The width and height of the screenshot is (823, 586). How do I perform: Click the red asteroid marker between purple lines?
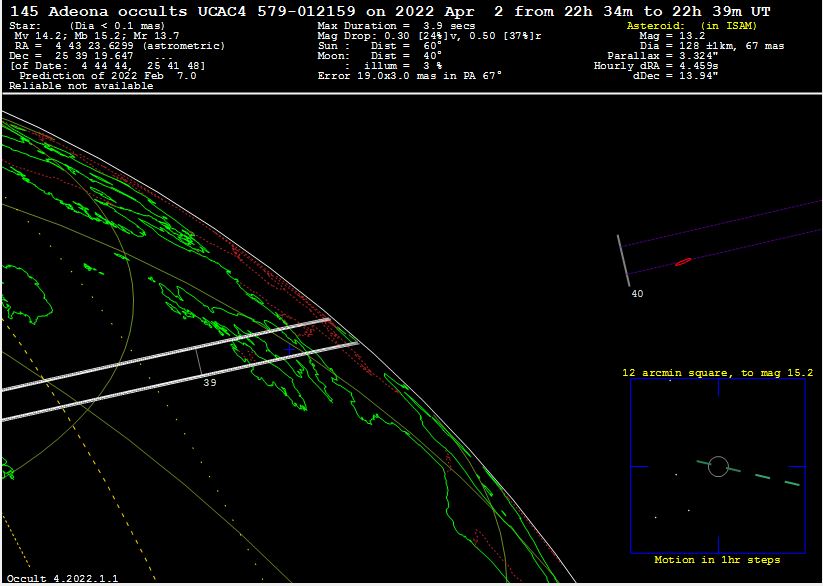click(683, 262)
